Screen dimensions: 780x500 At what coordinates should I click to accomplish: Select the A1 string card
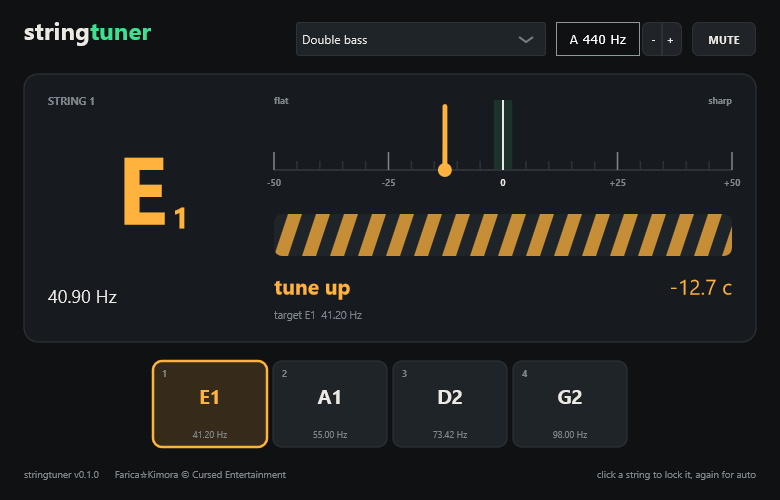click(330, 404)
